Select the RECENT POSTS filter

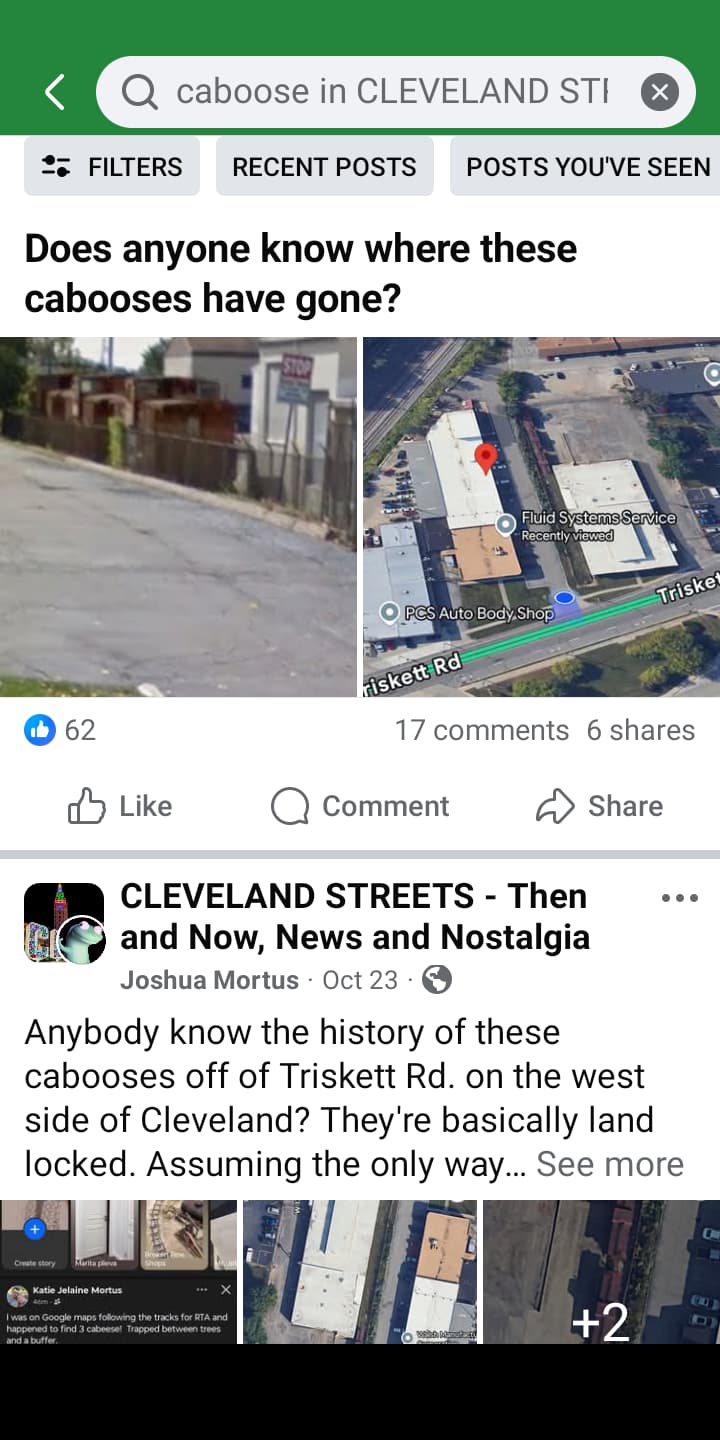pyautogui.click(x=324, y=166)
